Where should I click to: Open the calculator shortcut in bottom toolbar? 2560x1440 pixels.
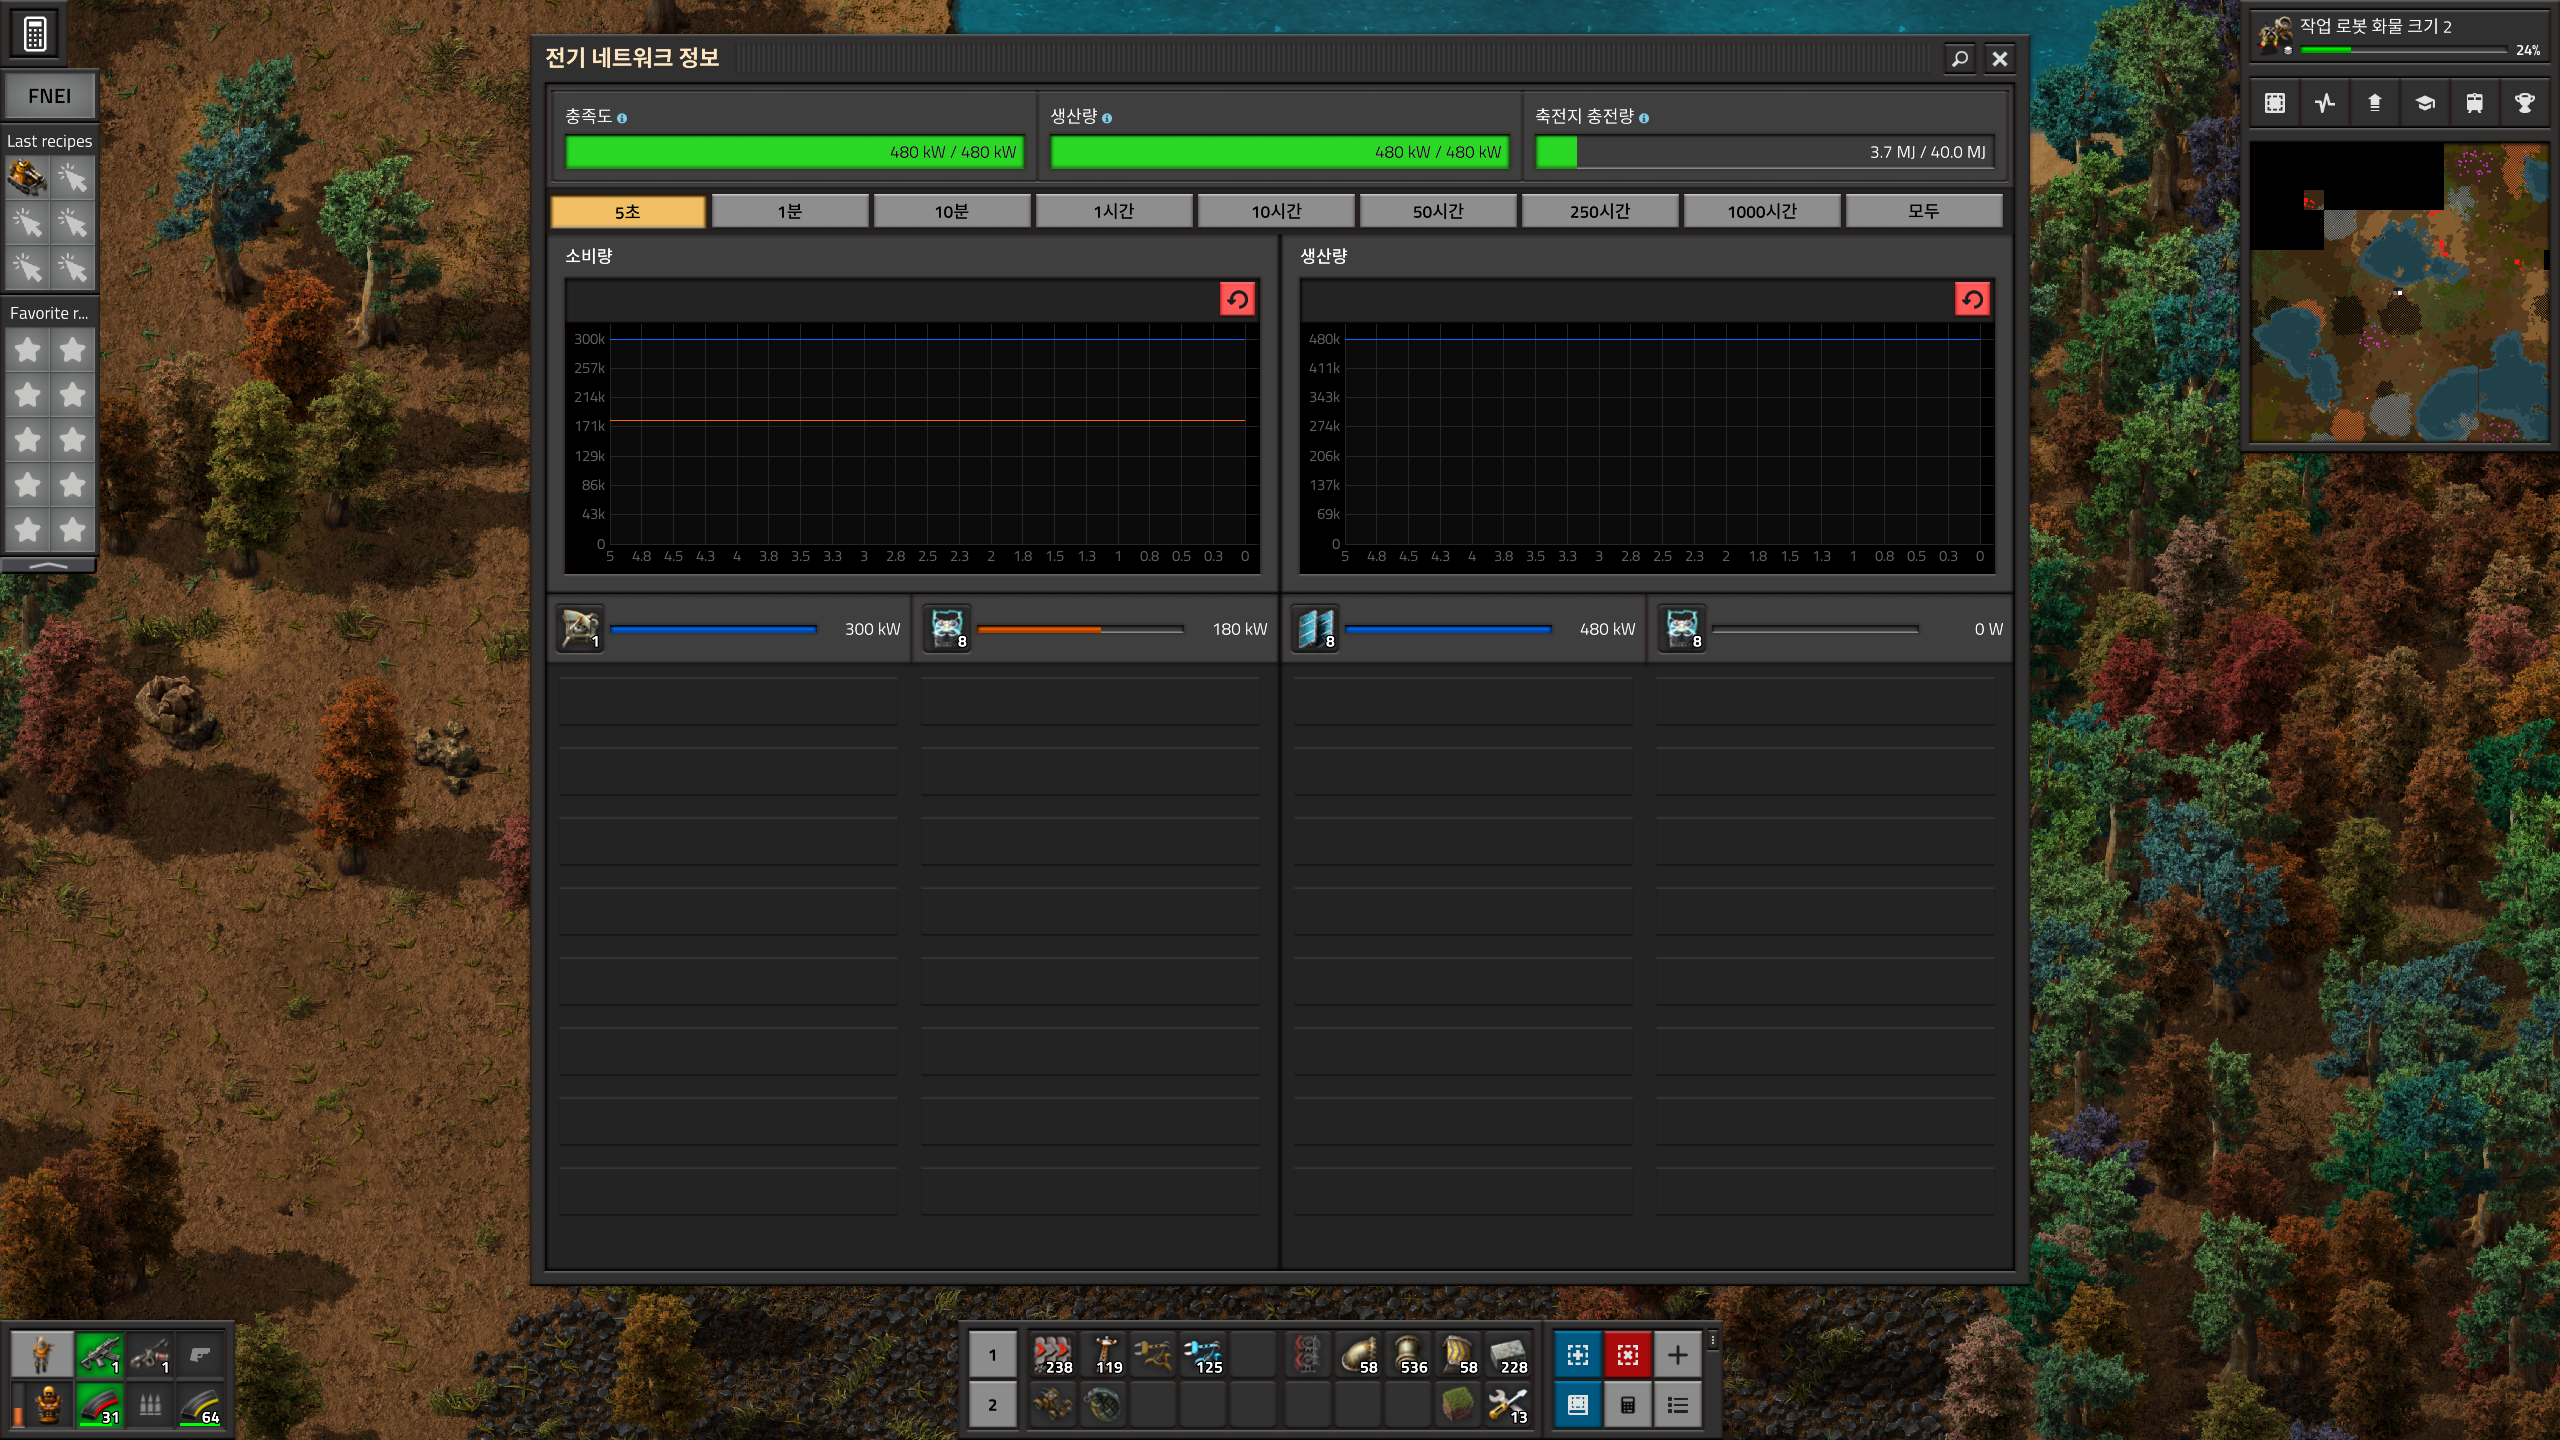tap(1628, 1405)
